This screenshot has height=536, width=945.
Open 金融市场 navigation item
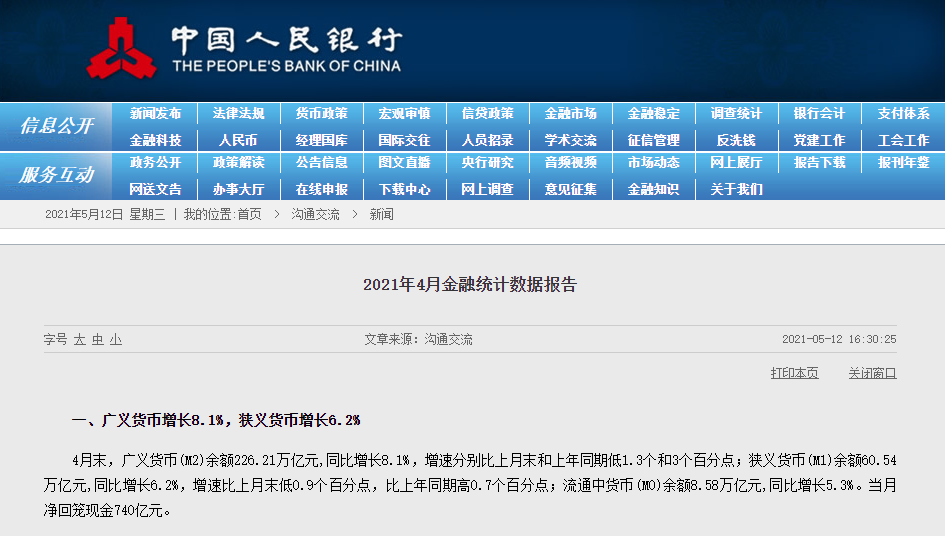point(571,113)
